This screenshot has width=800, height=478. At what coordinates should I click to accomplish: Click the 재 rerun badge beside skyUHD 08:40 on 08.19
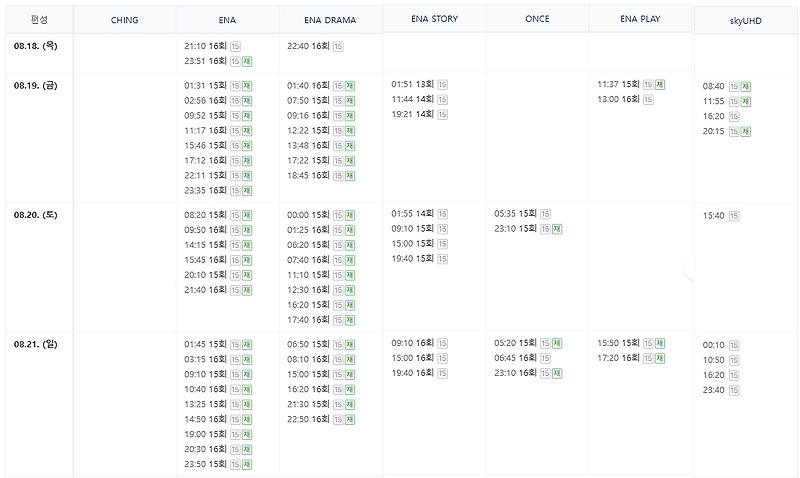click(x=745, y=87)
